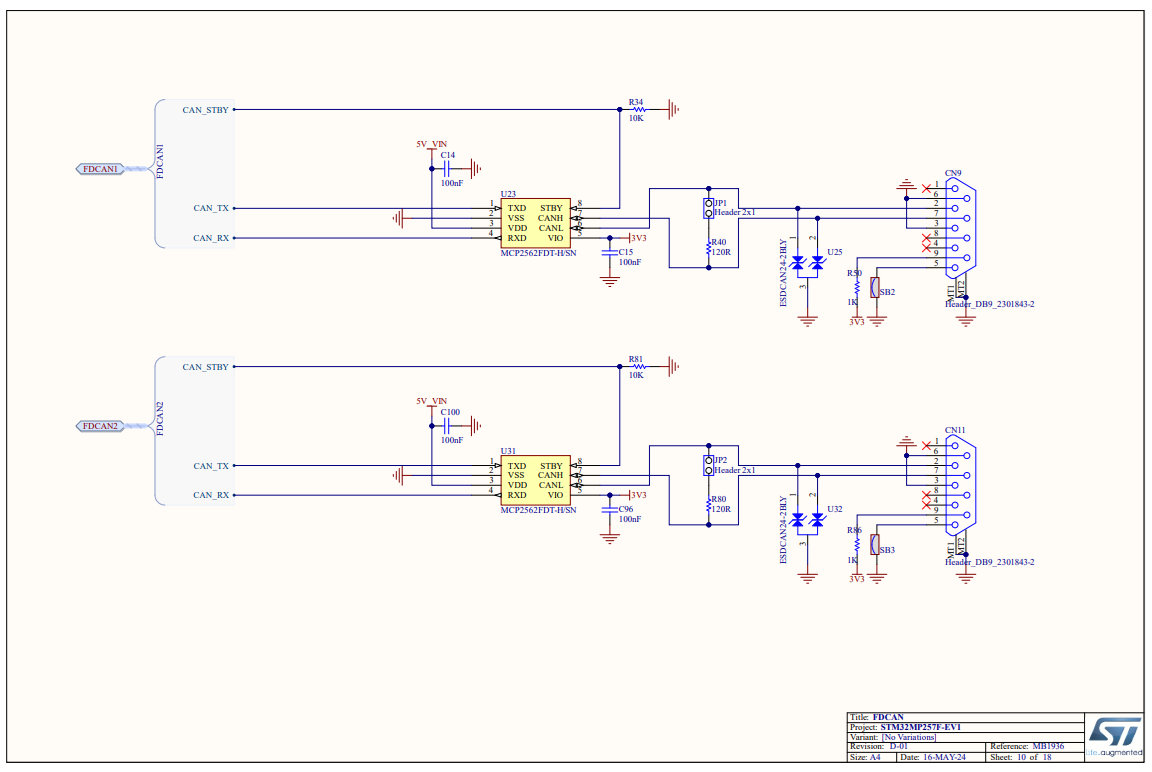Click reference value MB1936
Viewport: 1152px width, 772px height.
tap(1048, 746)
